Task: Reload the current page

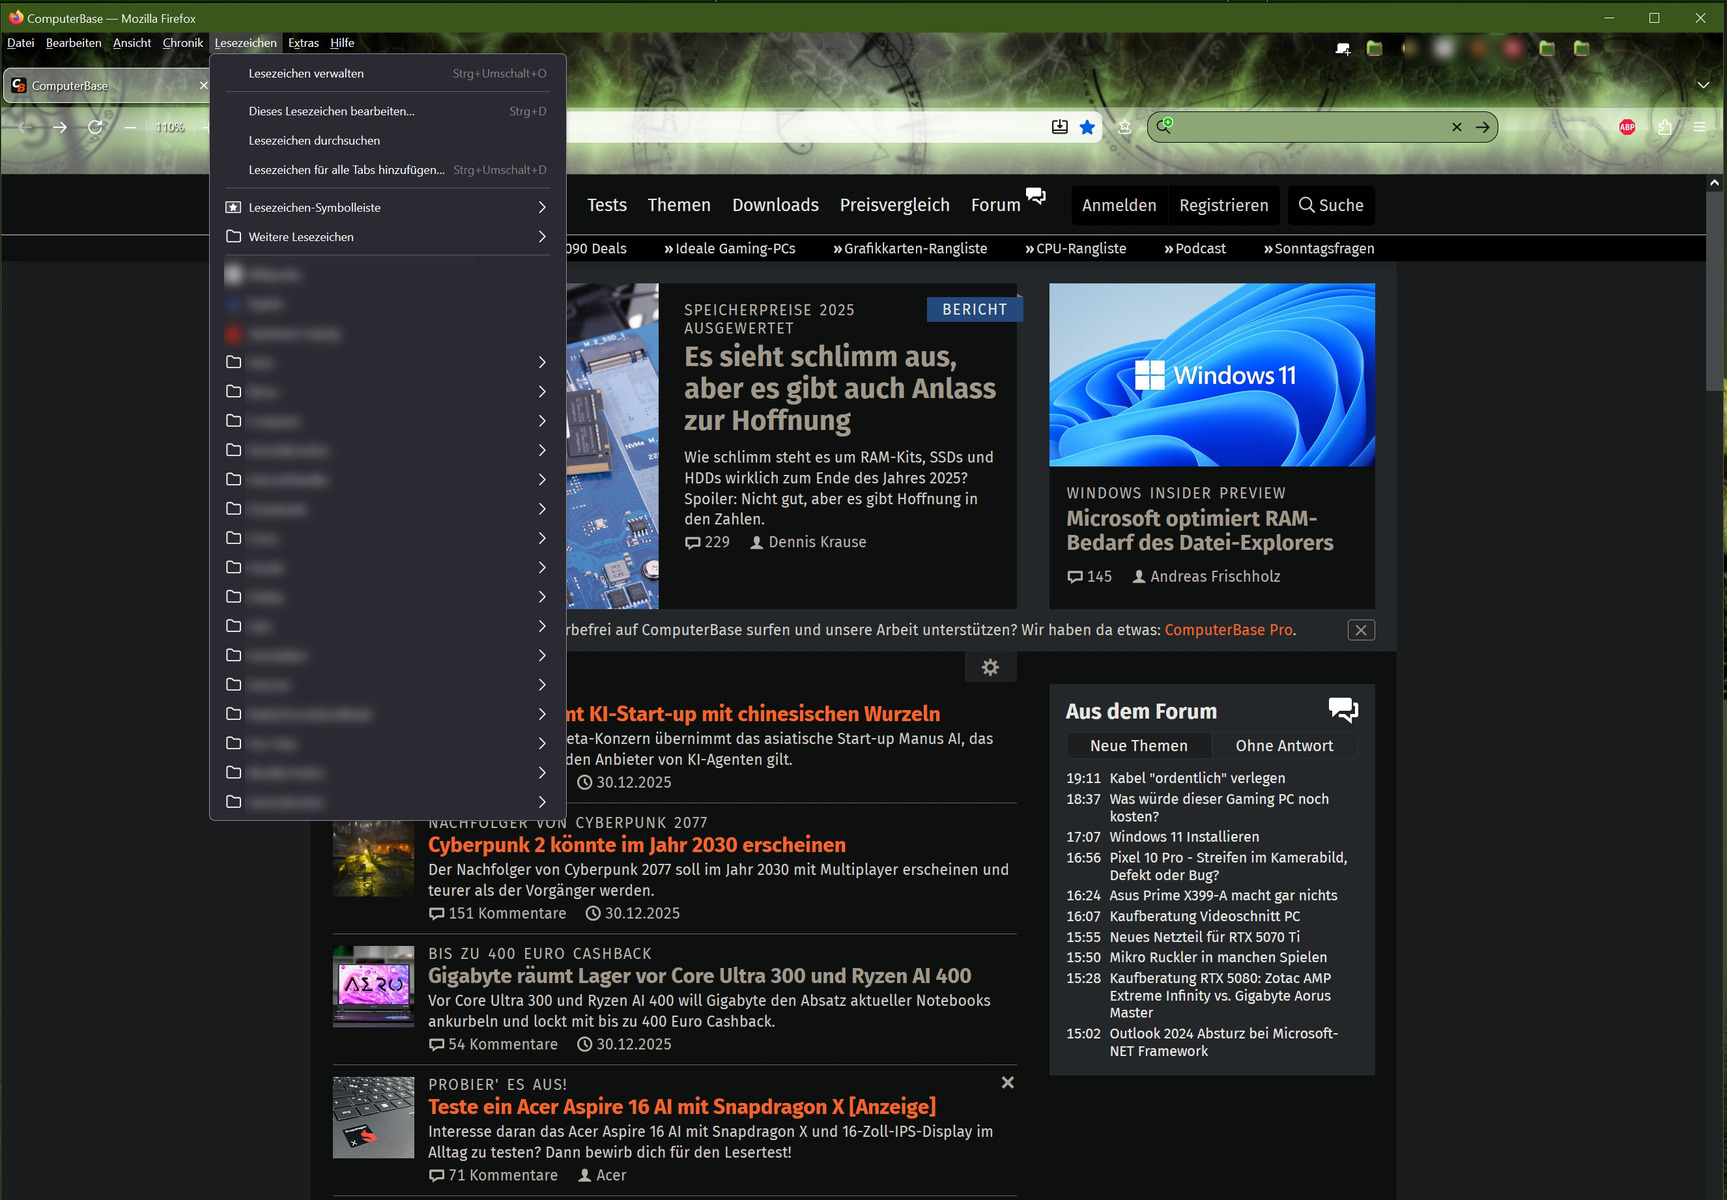Action: click(x=95, y=127)
